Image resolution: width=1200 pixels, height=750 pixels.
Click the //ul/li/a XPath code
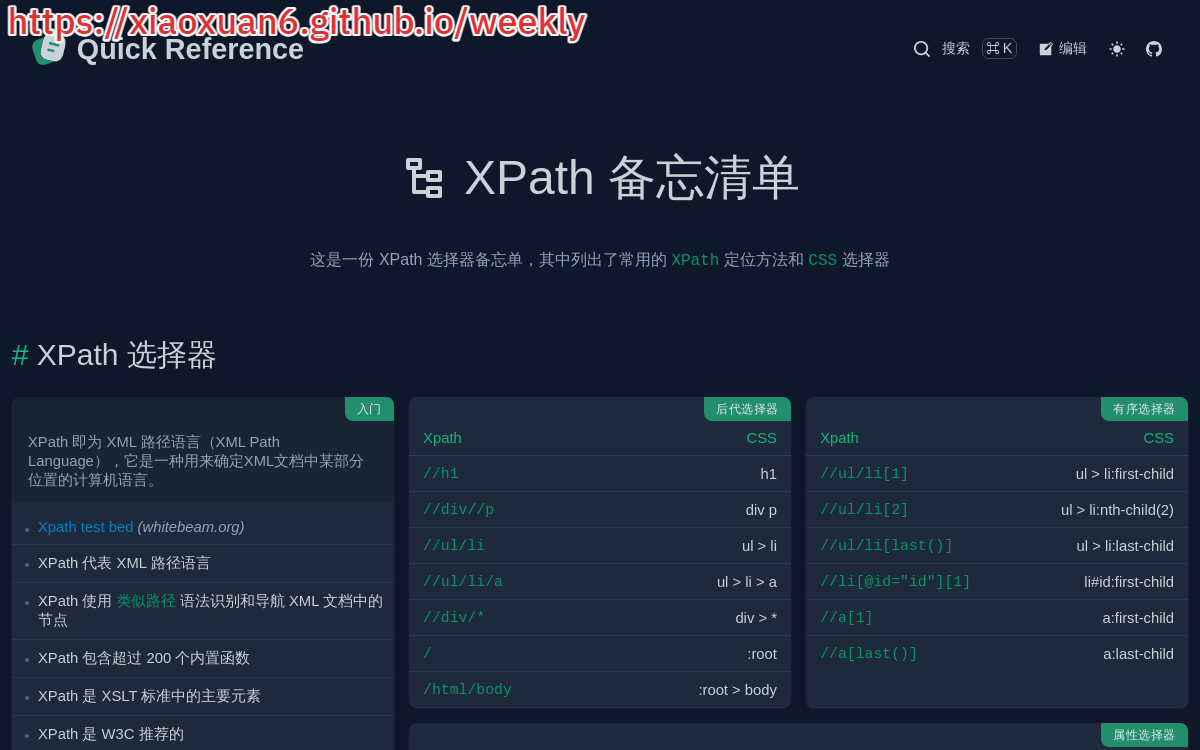[463, 582]
